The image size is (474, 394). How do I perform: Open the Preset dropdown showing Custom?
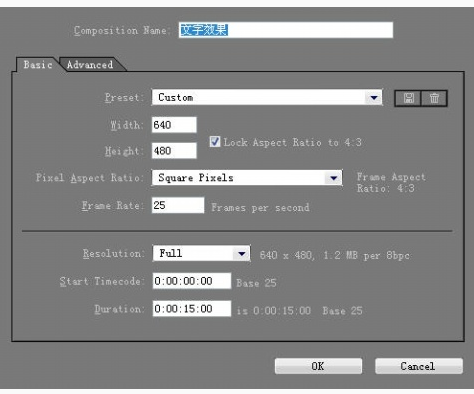(x=267, y=97)
